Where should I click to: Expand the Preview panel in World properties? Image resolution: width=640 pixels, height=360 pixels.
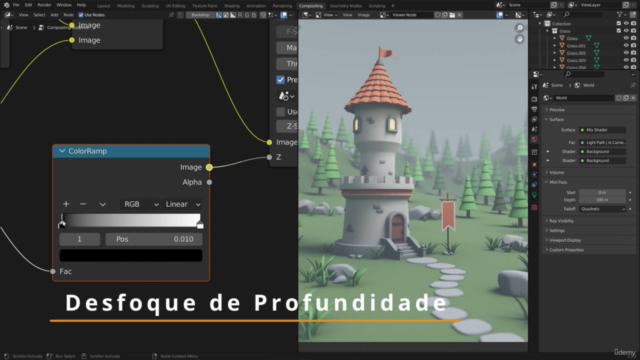(590, 110)
